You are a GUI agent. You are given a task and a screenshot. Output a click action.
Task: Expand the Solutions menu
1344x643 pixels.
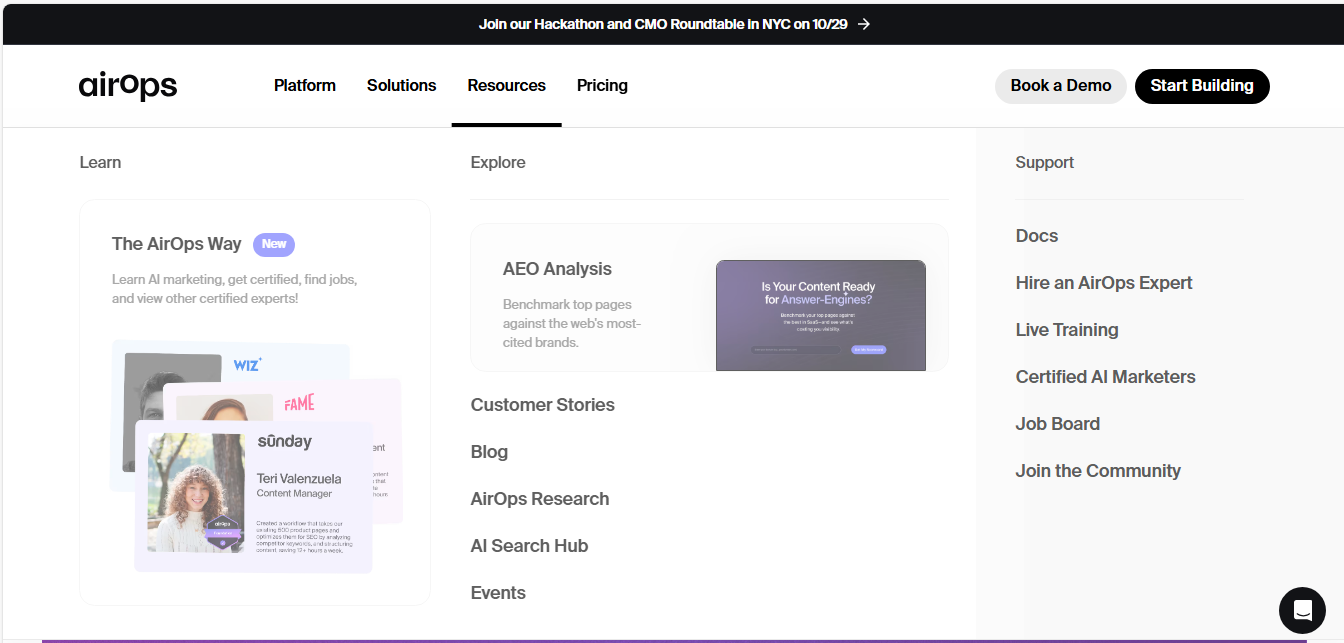coord(401,86)
